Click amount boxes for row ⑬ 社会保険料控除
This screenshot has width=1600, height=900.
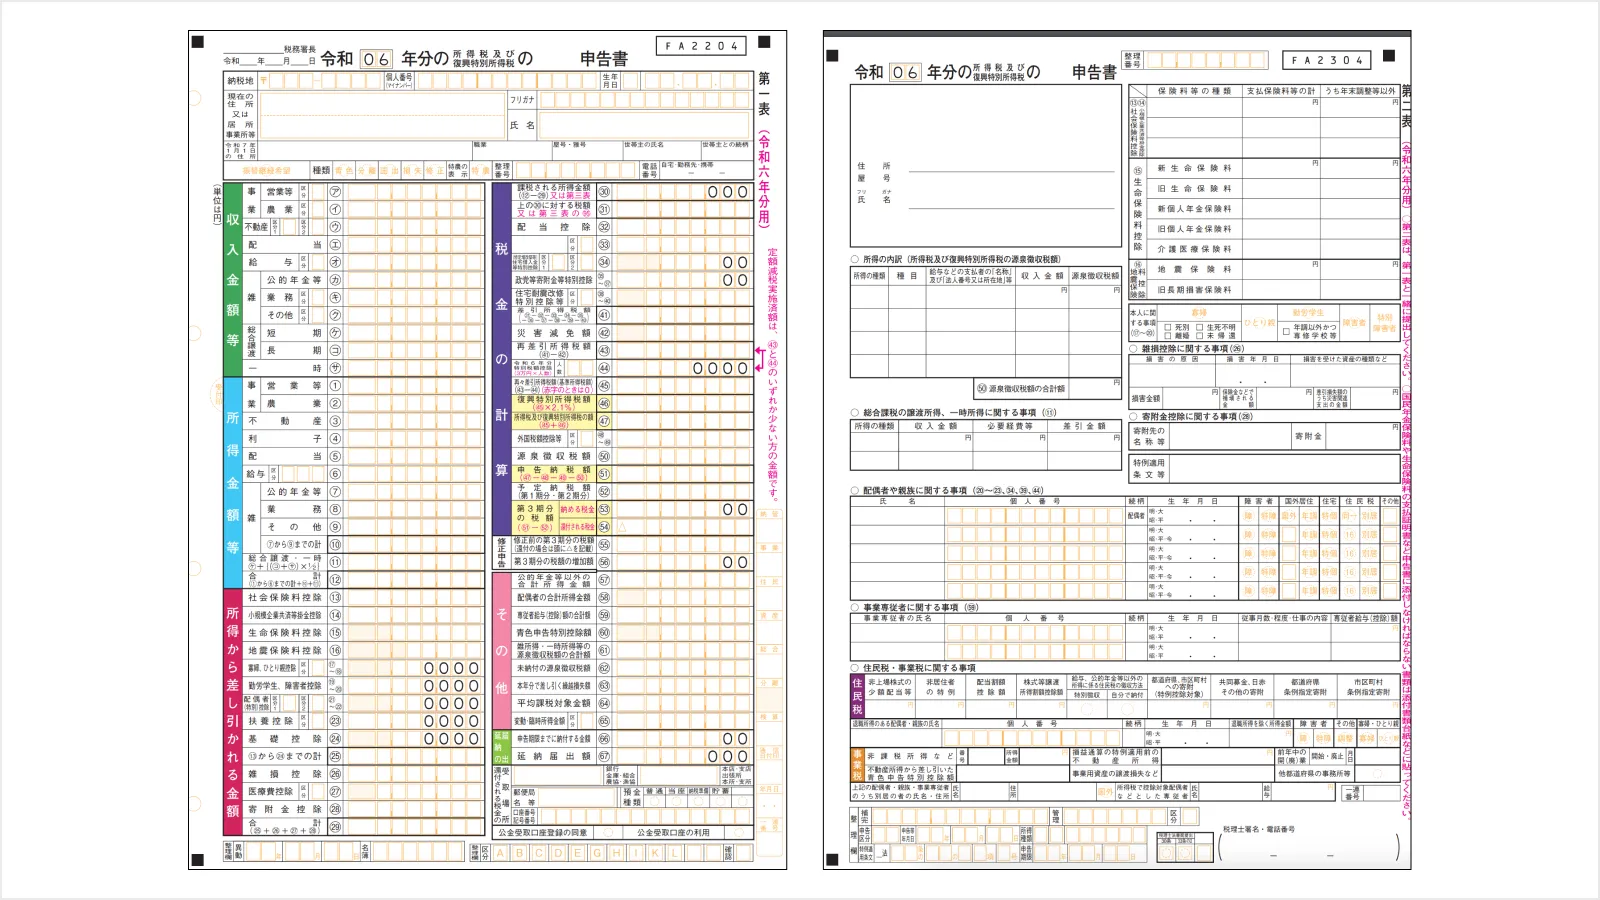pyautogui.click(x=412, y=598)
